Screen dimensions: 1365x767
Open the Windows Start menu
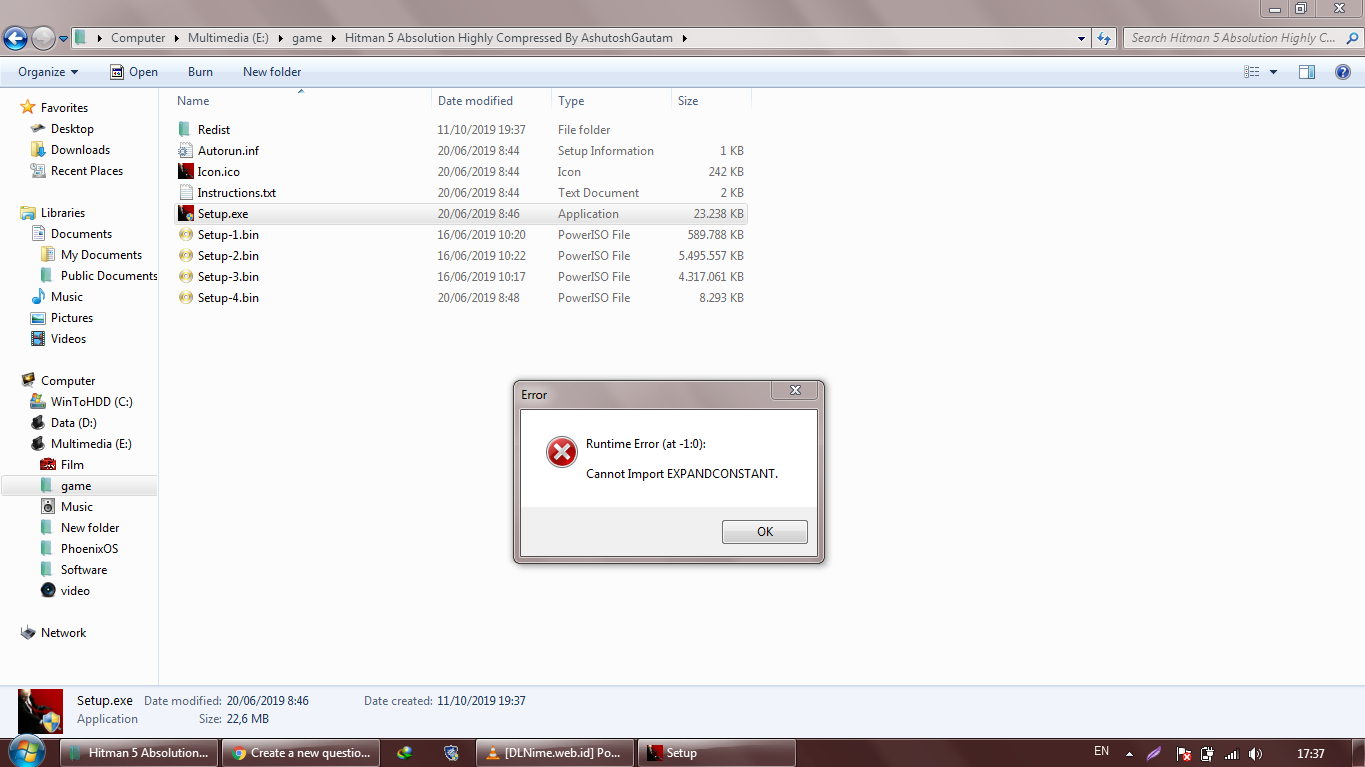26,752
